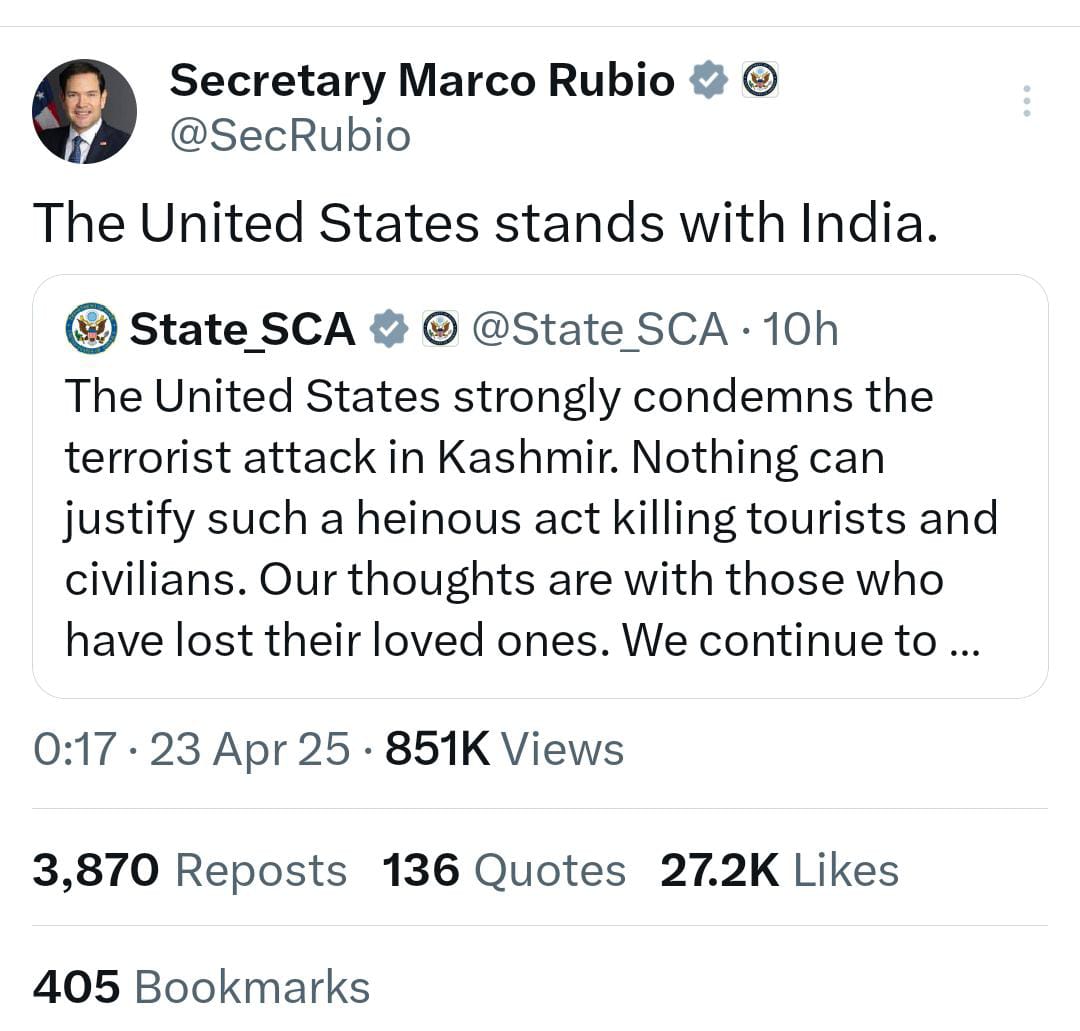View the 3,870 Reposts list
Viewport: 1080px width, 1031px height.
pyautogui.click(x=189, y=870)
